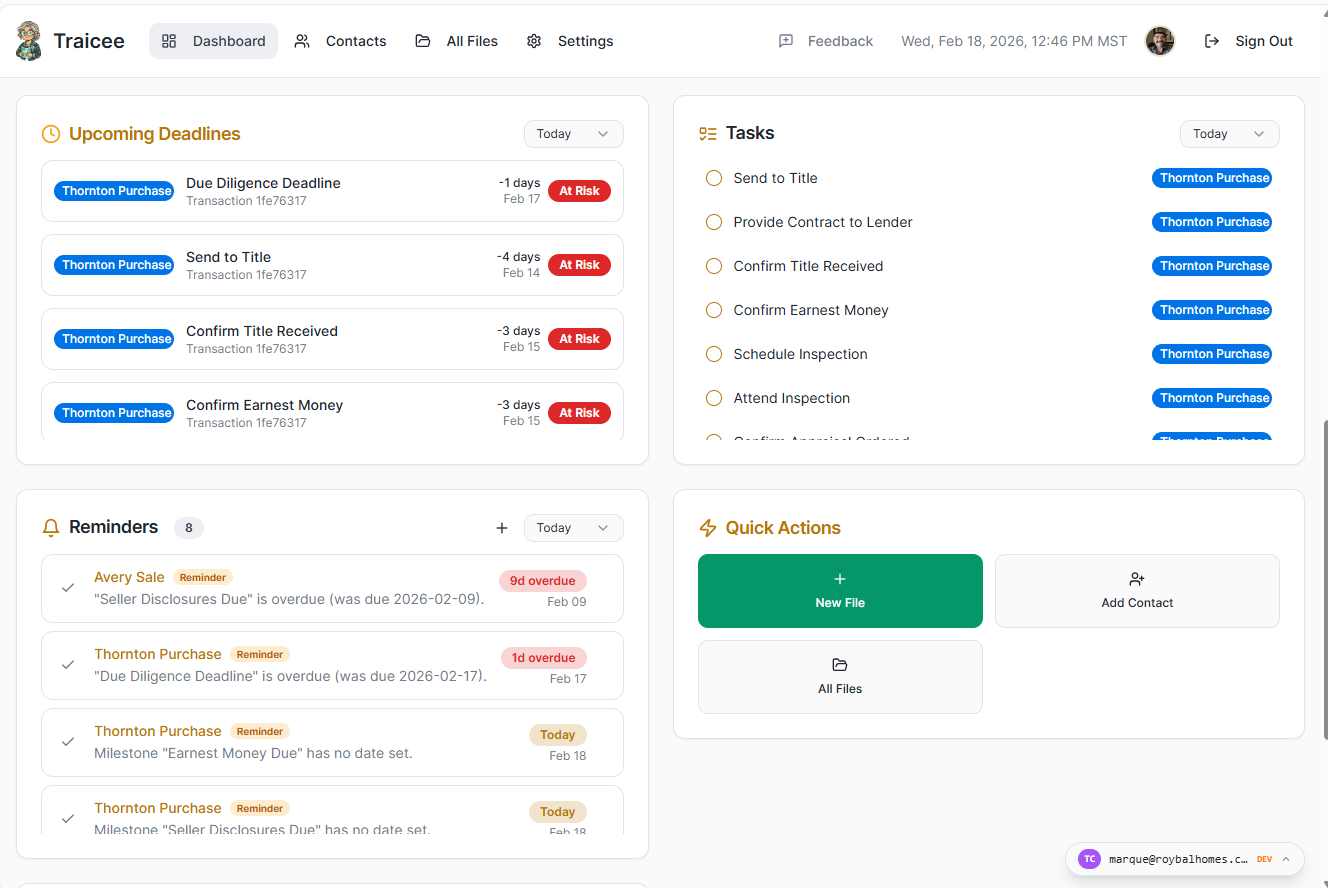Image resolution: width=1328 pixels, height=888 pixels.
Task: Open the Contacts page
Action: coord(340,41)
